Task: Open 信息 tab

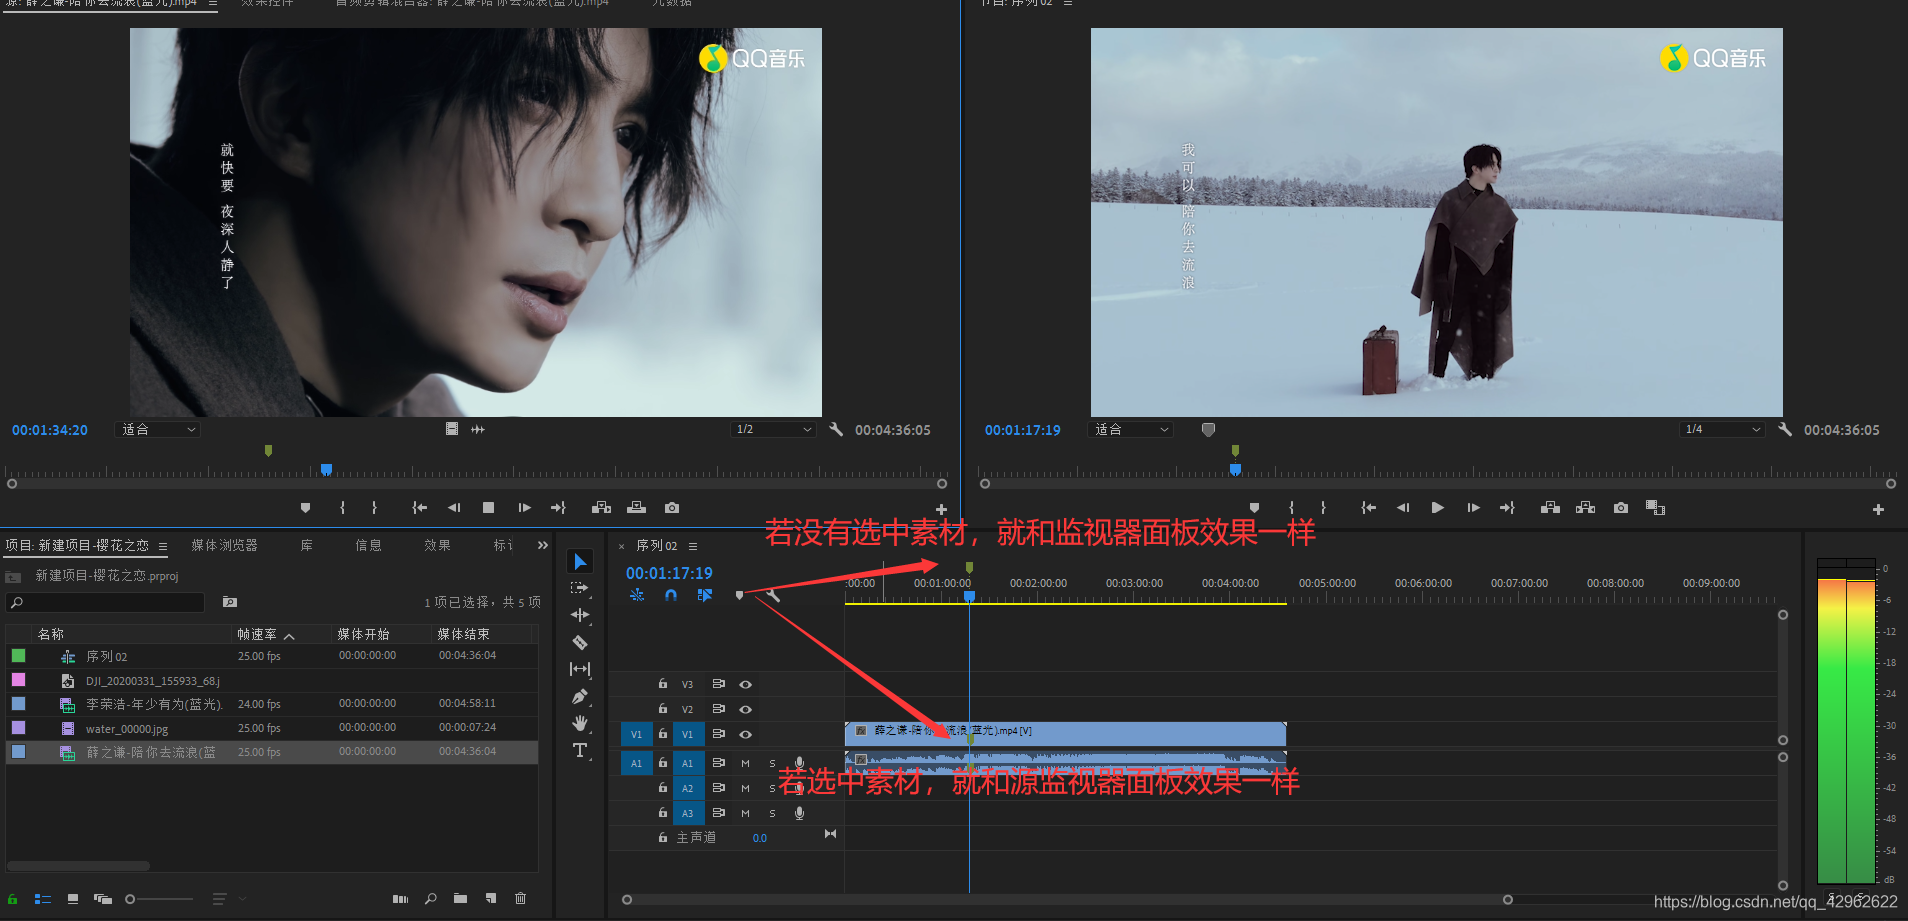Action: 368,545
